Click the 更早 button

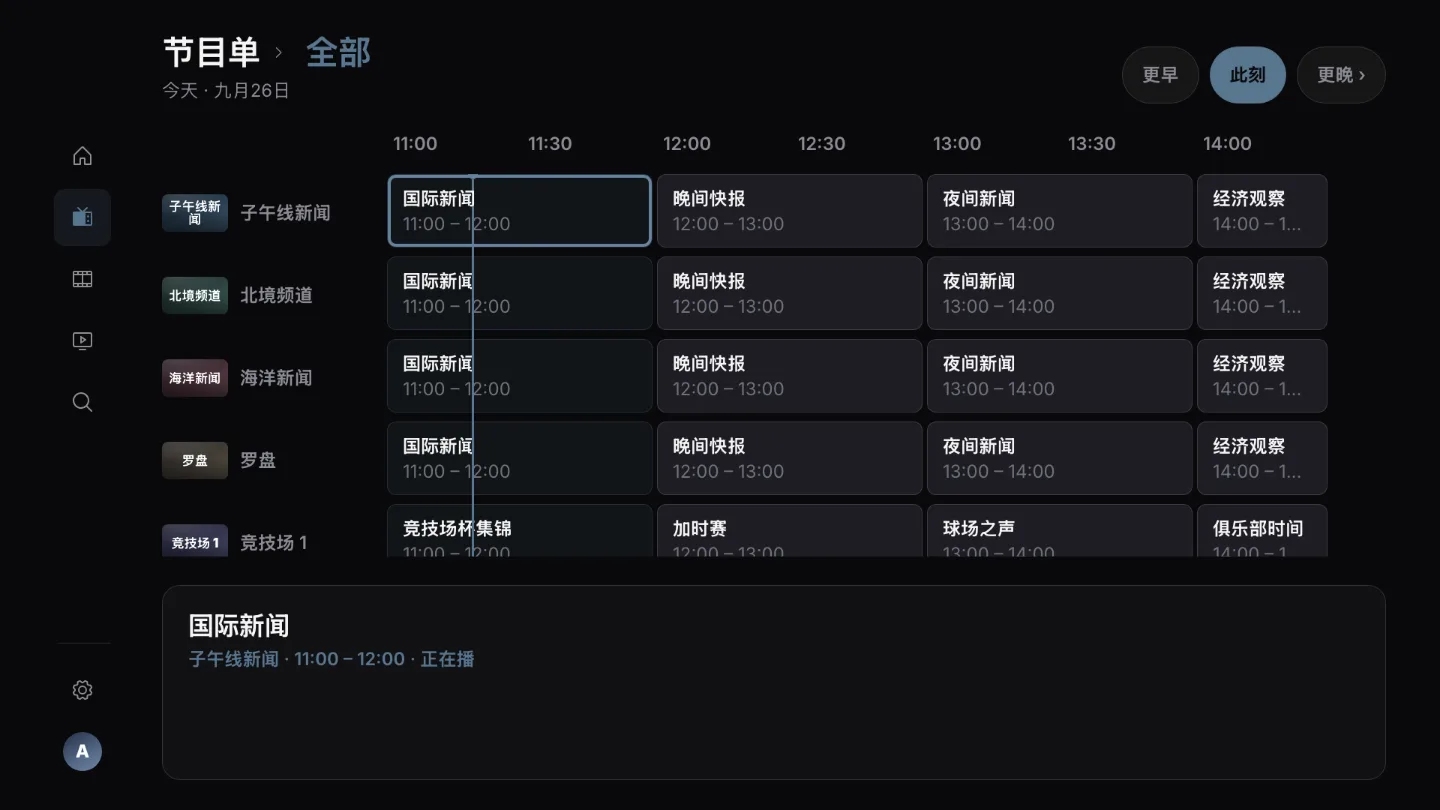(1160, 75)
